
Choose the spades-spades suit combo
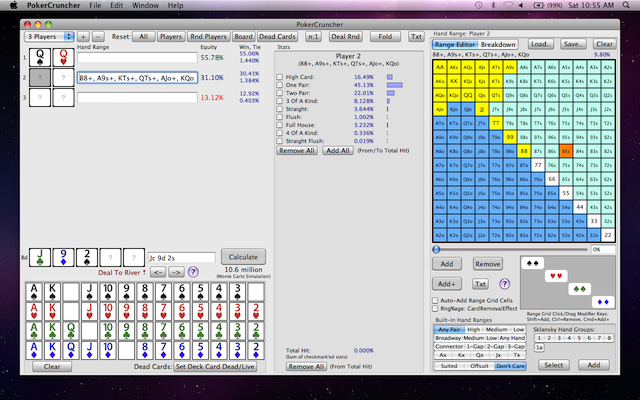tap(532, 263)
